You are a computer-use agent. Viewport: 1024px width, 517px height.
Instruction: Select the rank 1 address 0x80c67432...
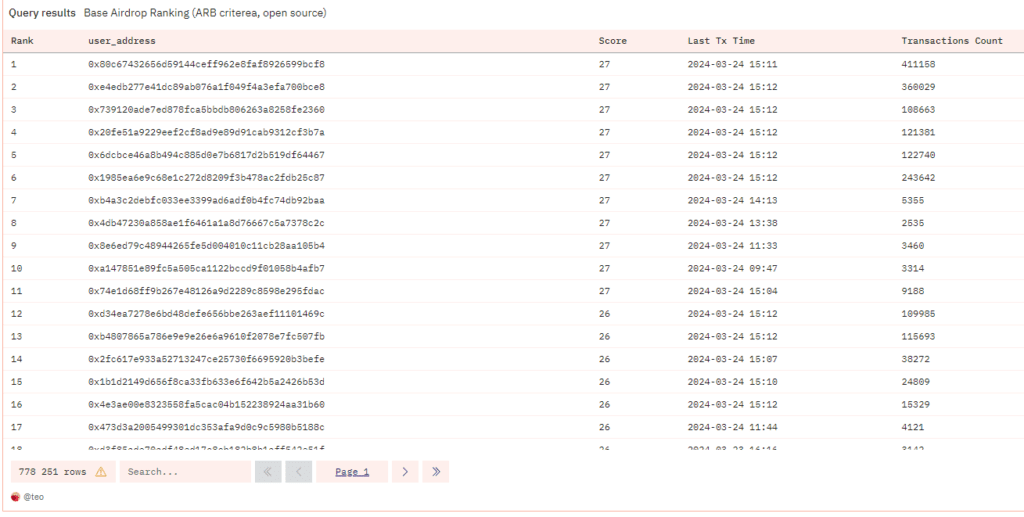pyautogui.click(x=206, y=64)
